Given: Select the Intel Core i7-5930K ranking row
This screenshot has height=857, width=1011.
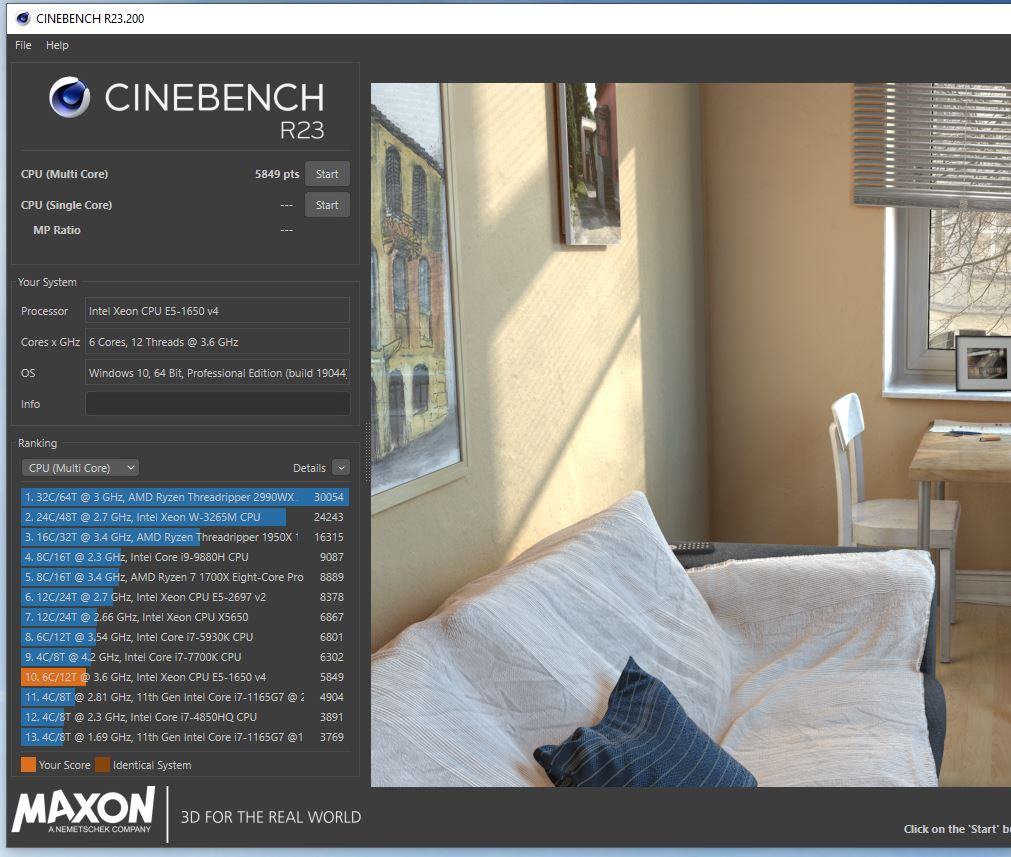Looking at the screenshot, I should pos(185,637).
